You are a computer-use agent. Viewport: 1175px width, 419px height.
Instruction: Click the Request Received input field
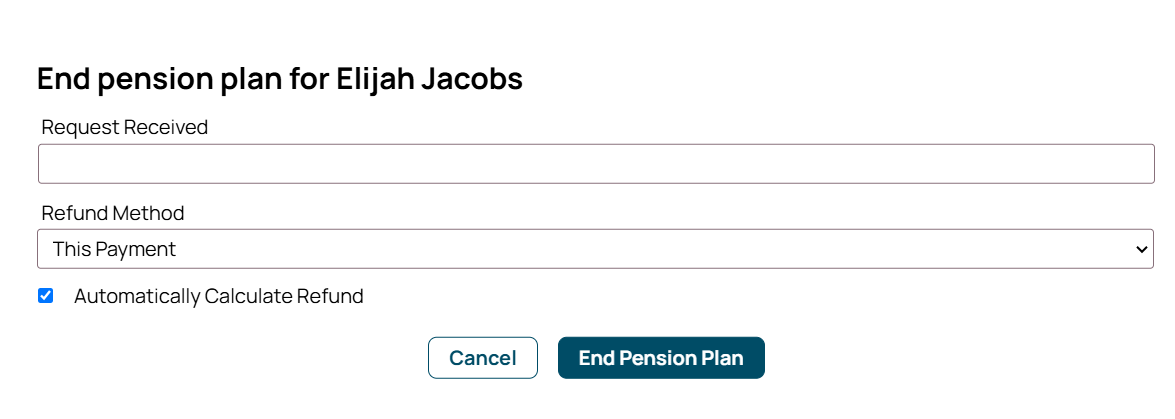point(596,164)
